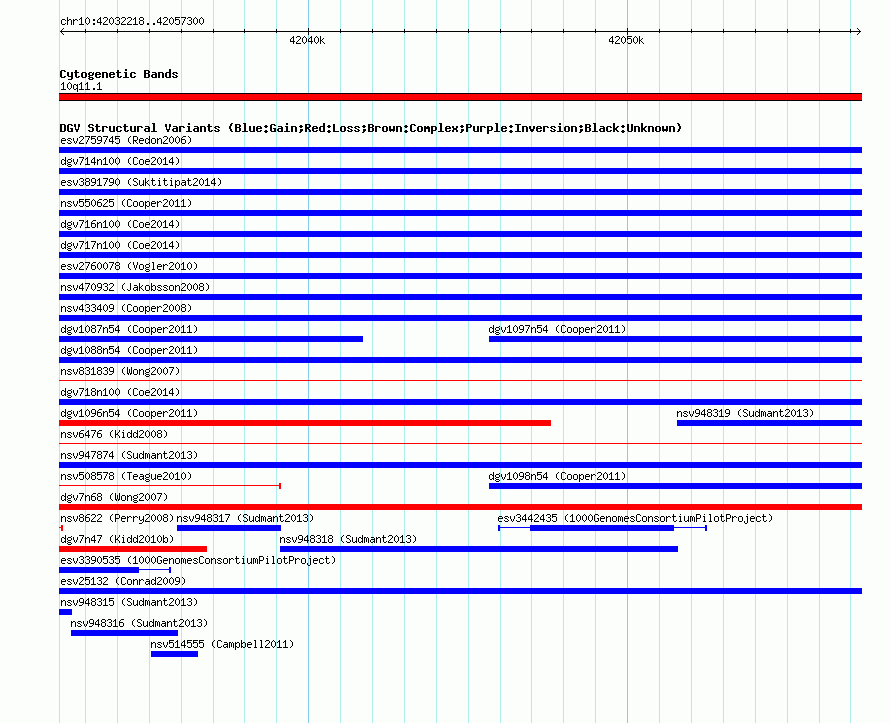Click the red 10q11.1 cytogenetic band bar

coord(460,97)
